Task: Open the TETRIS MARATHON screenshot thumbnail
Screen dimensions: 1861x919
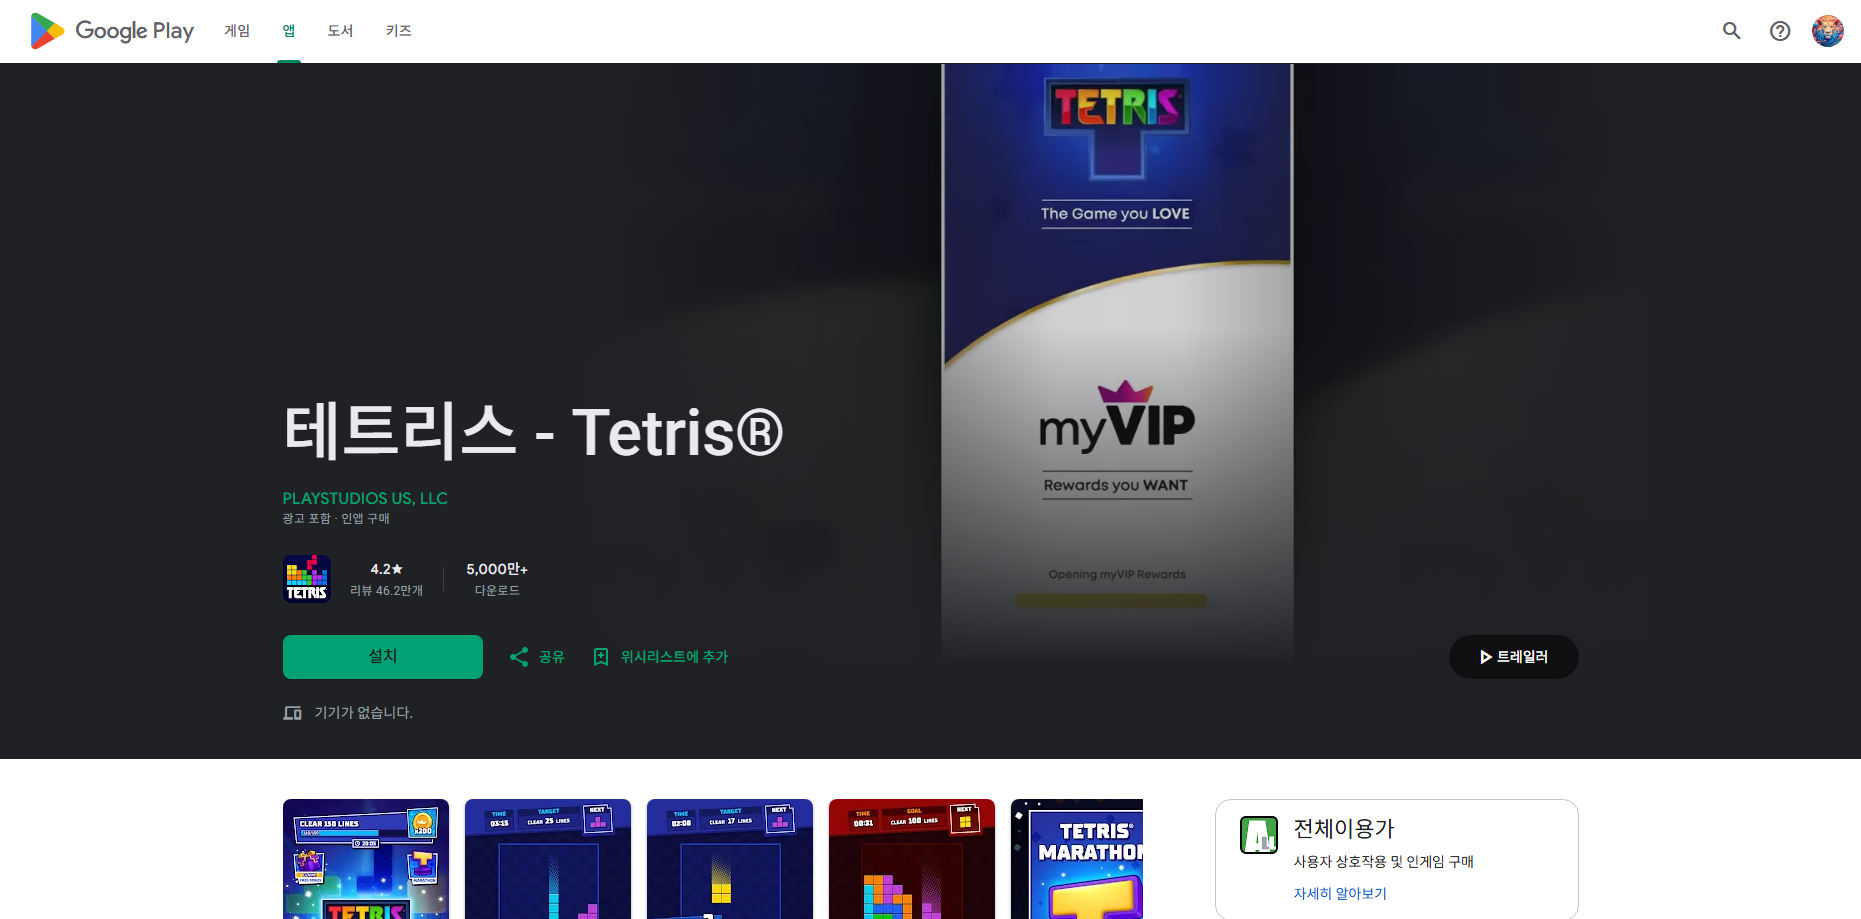Action: click(x=1077, y=859)
